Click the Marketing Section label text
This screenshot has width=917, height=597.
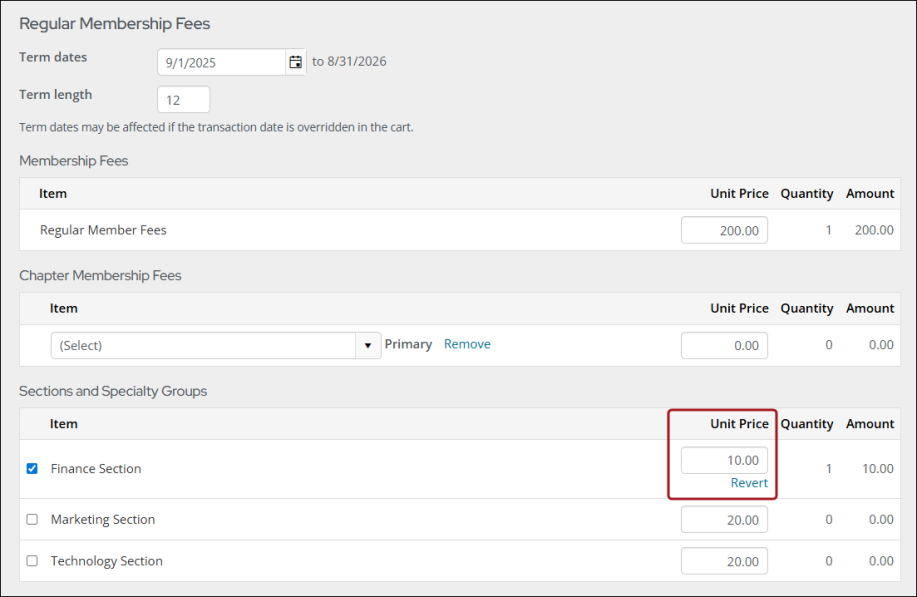click(x=103, y=520)
